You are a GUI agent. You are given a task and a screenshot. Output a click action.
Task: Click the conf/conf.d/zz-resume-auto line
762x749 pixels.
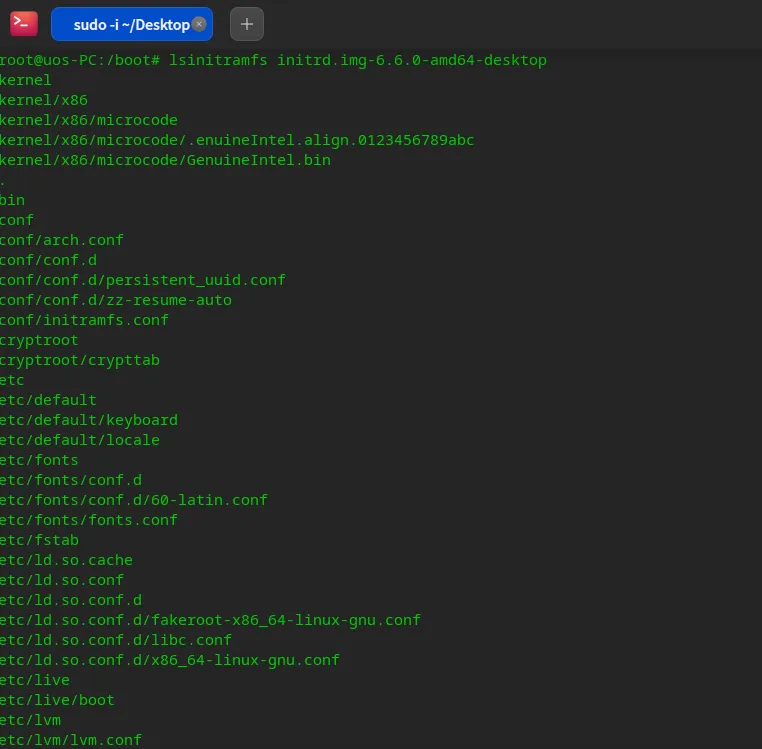116,300
